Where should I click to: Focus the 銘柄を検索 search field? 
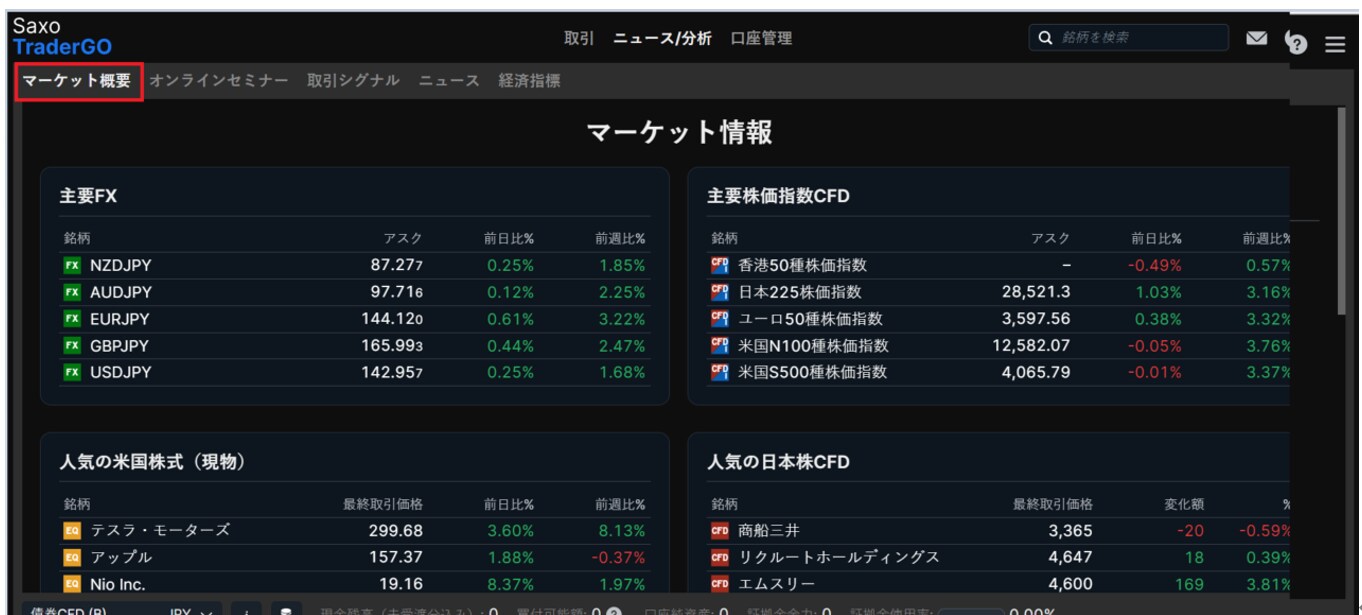pyautogui.click(x=1128, y=38)
